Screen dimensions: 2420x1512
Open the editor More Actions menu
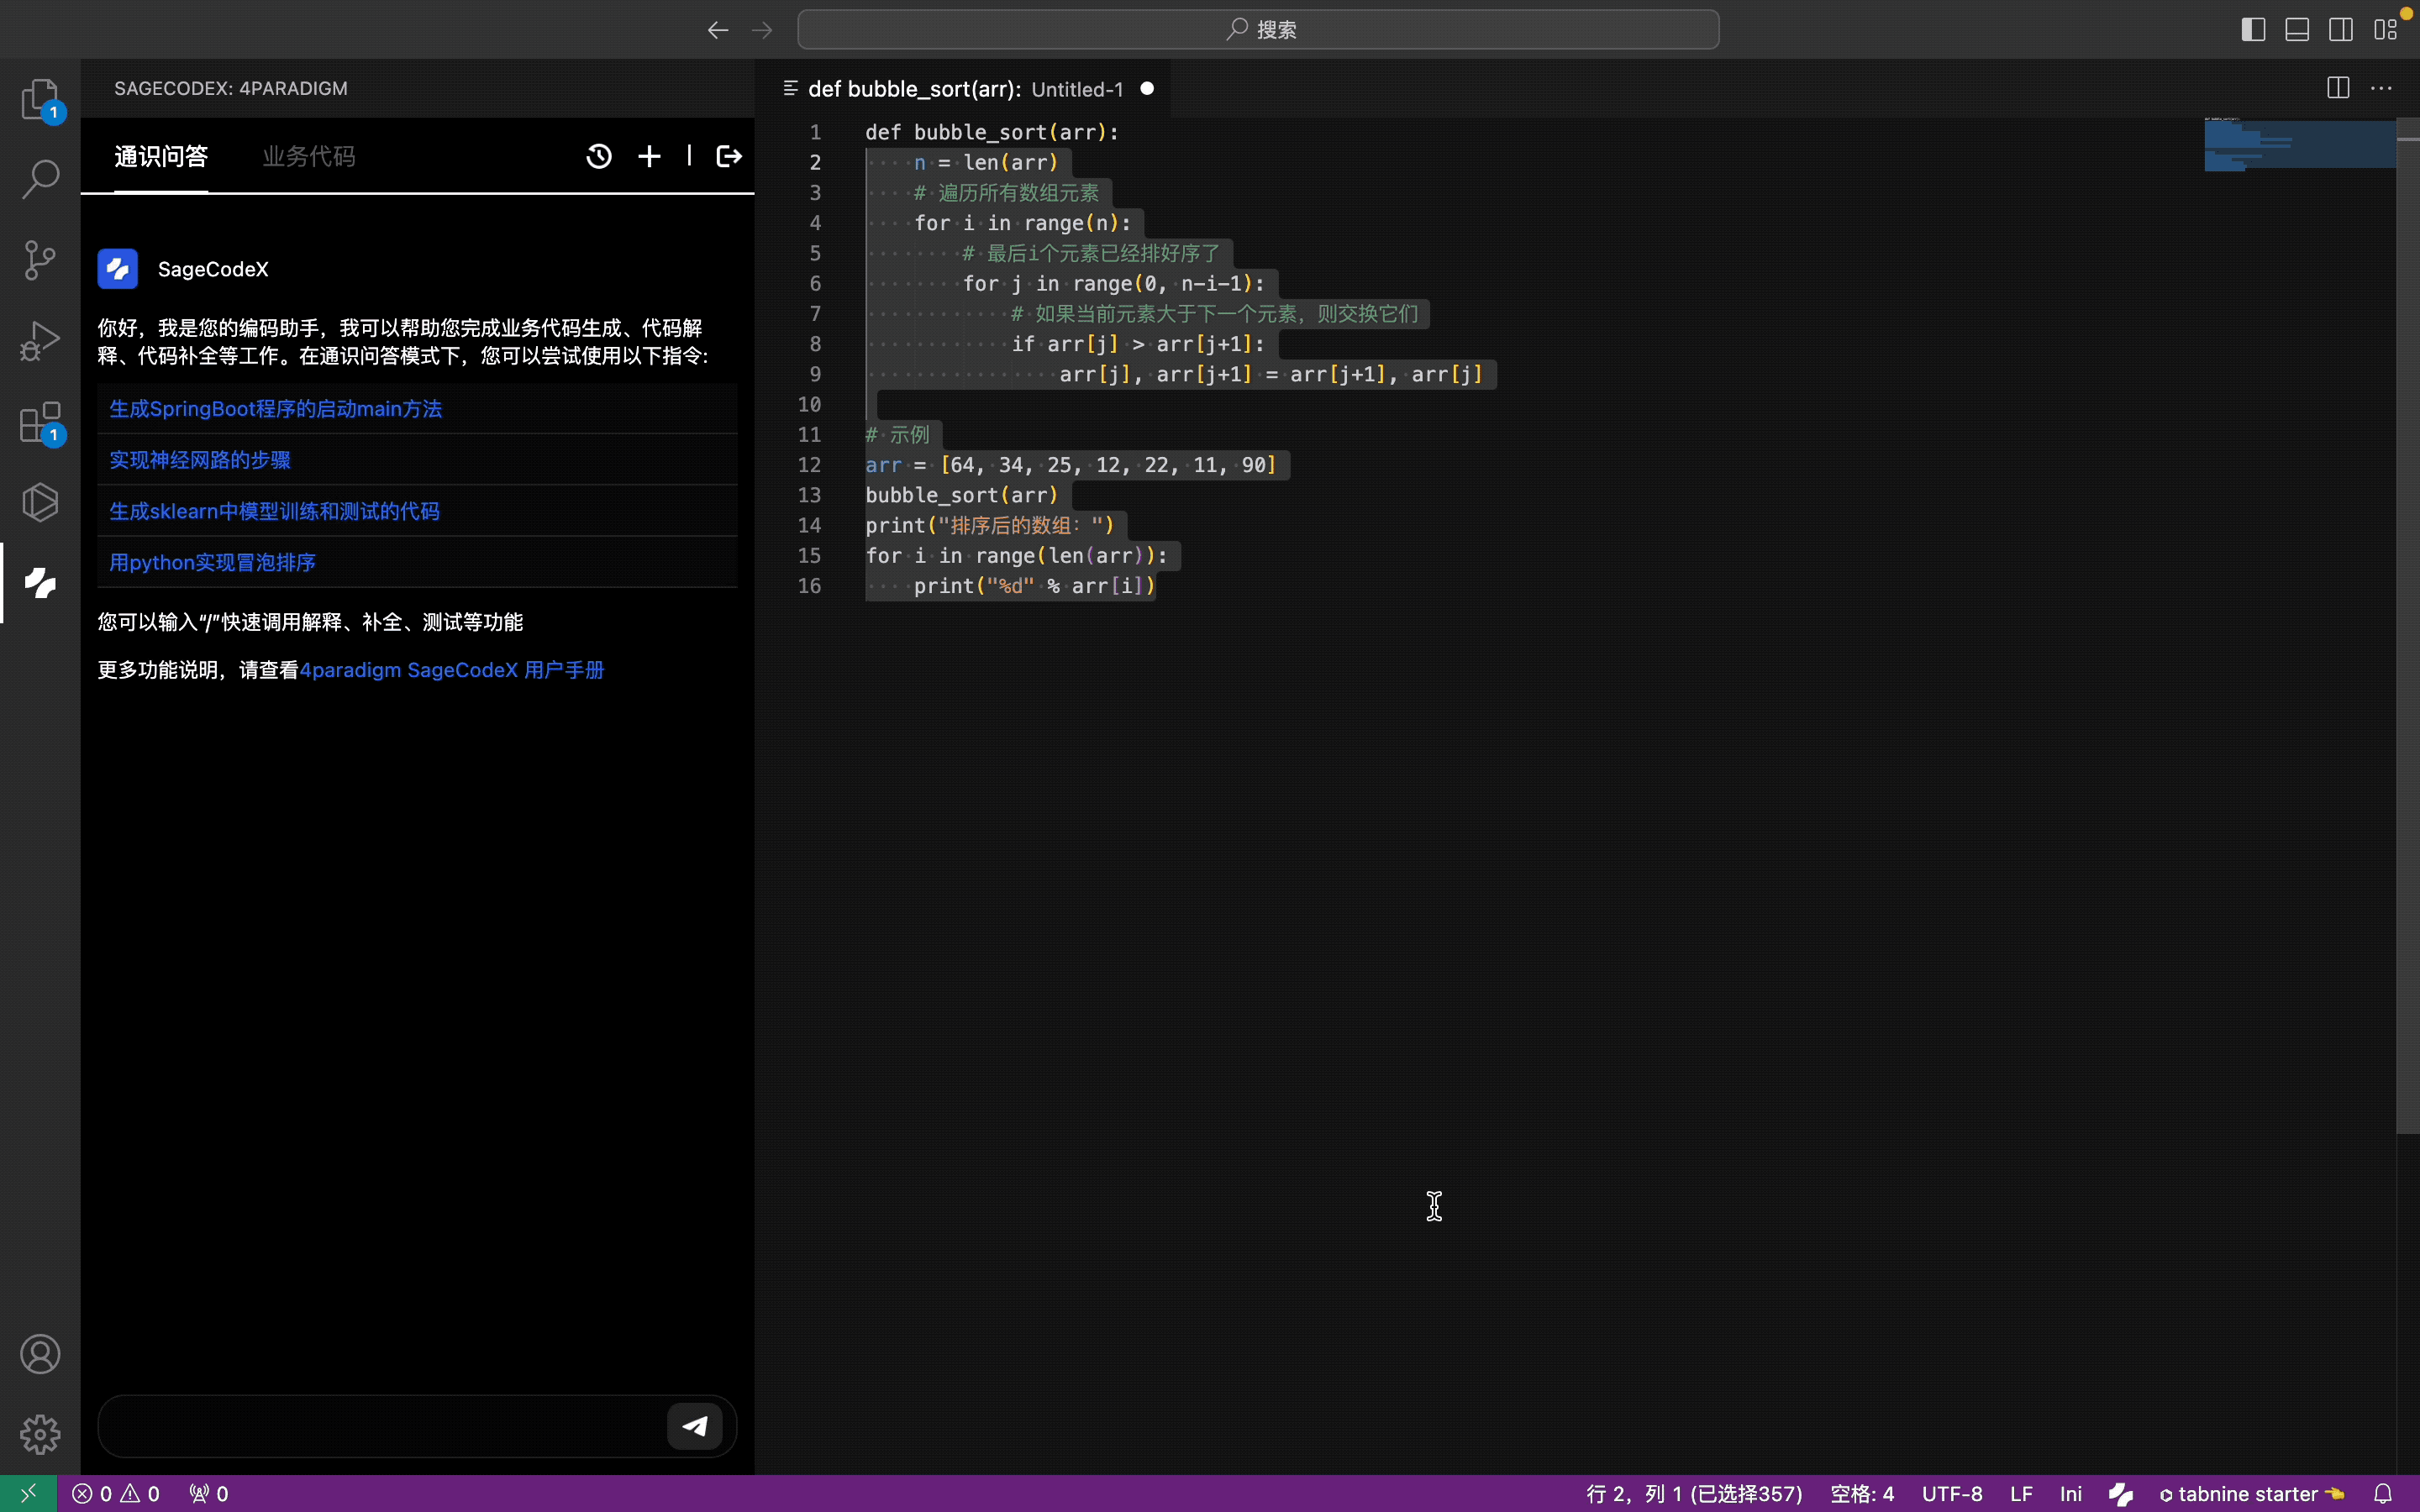pos(2382,89)
